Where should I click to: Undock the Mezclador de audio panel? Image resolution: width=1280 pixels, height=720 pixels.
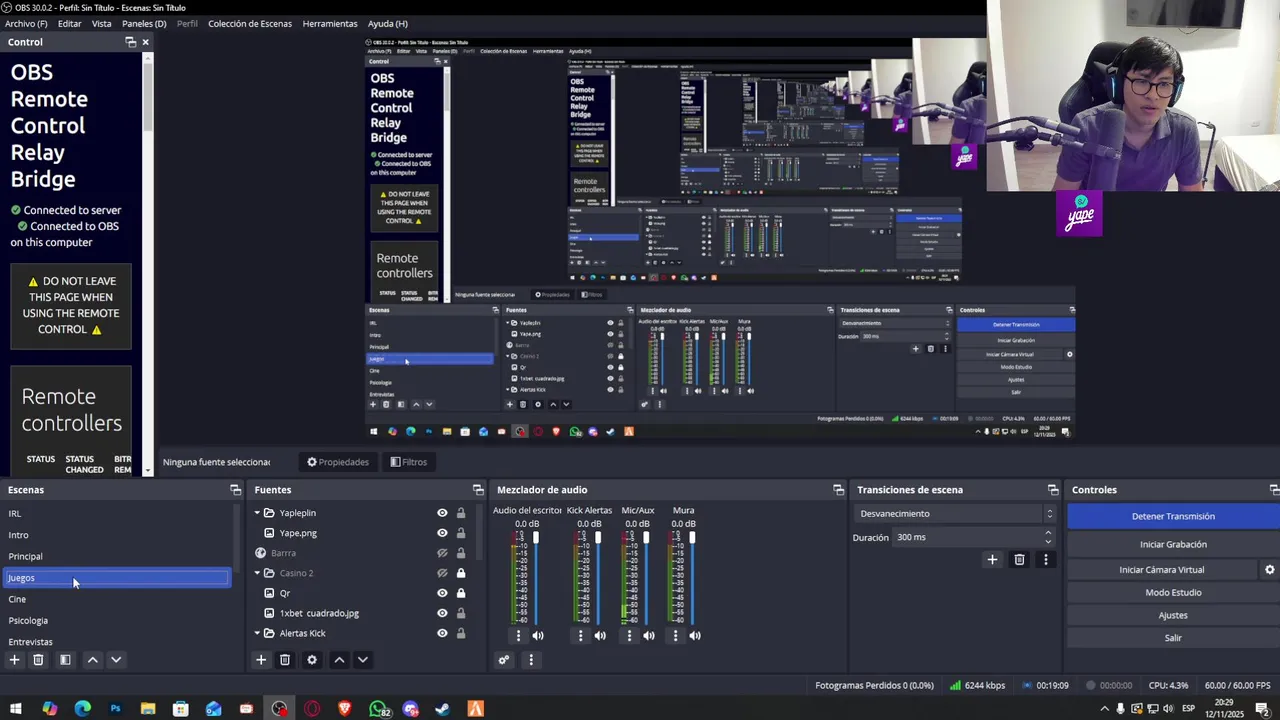(838, 490)
